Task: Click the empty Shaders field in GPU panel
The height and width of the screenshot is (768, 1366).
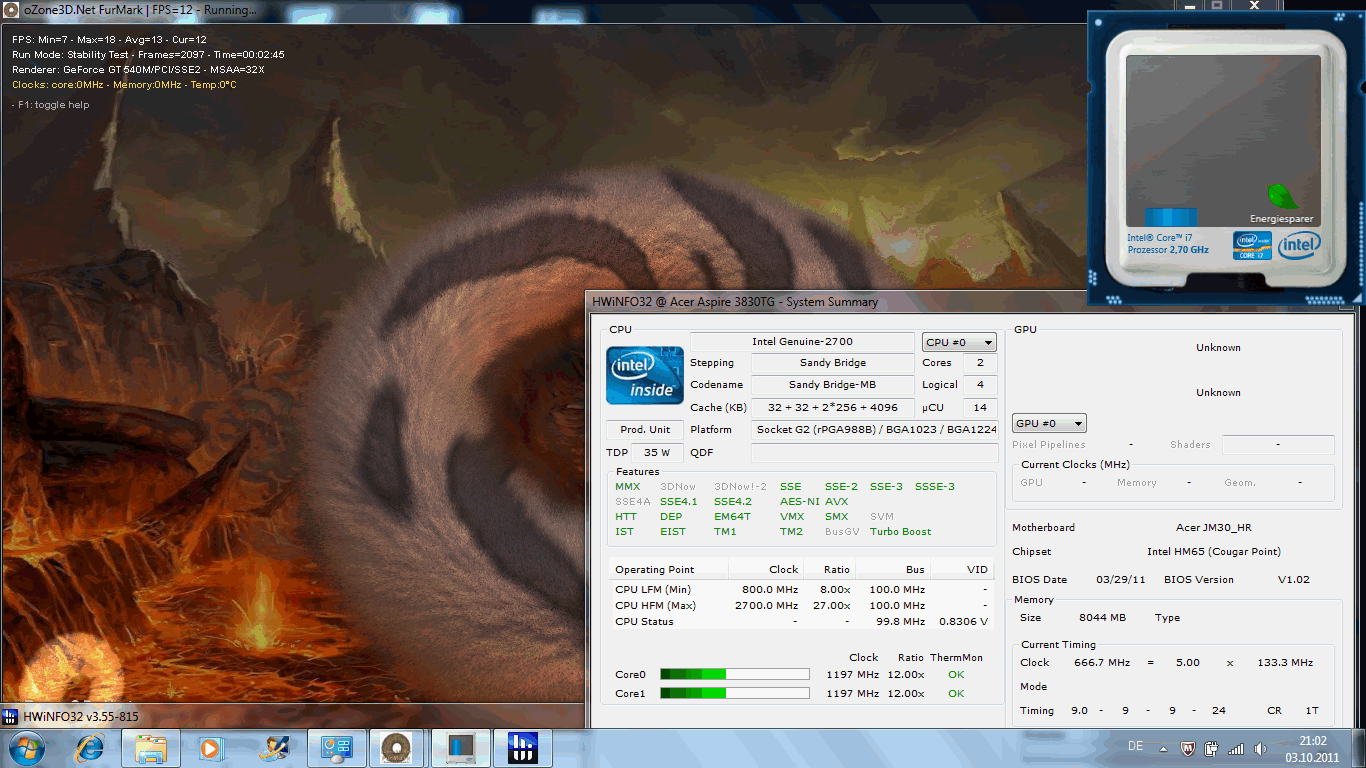Action: click(1278, 444)
